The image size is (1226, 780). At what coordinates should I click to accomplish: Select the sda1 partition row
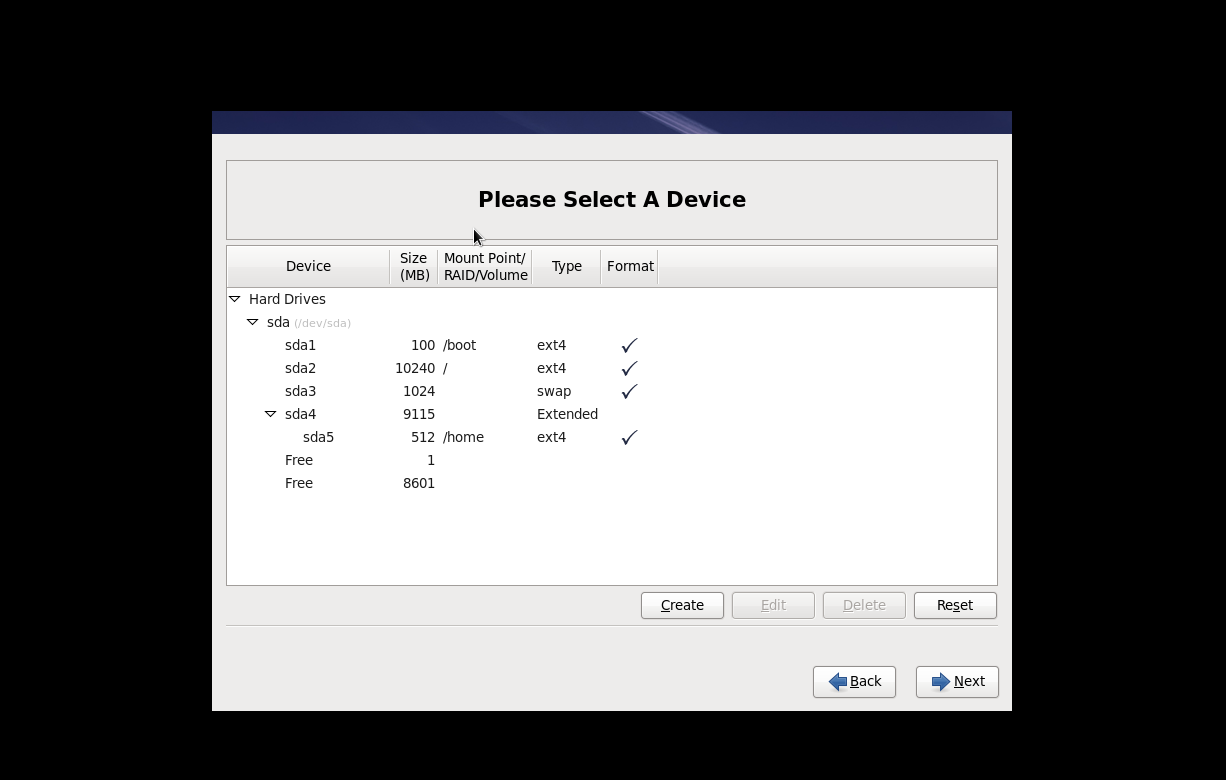tap(612, 345)
